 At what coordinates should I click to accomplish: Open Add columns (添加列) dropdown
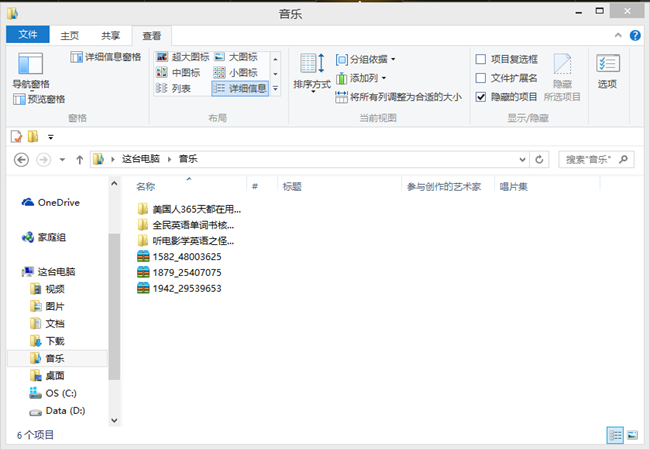click(361, 78)
